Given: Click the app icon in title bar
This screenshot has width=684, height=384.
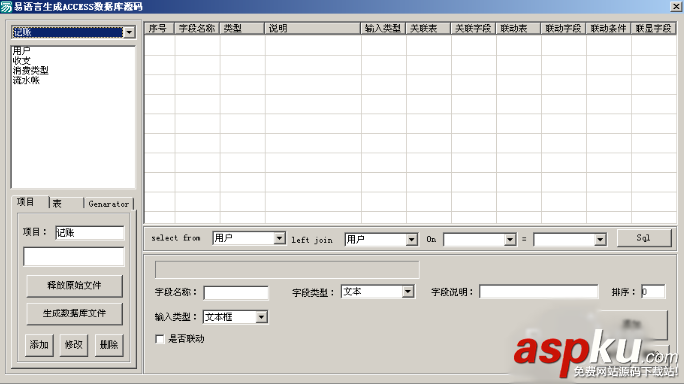Looking at the screenshot, I should 6,7.
